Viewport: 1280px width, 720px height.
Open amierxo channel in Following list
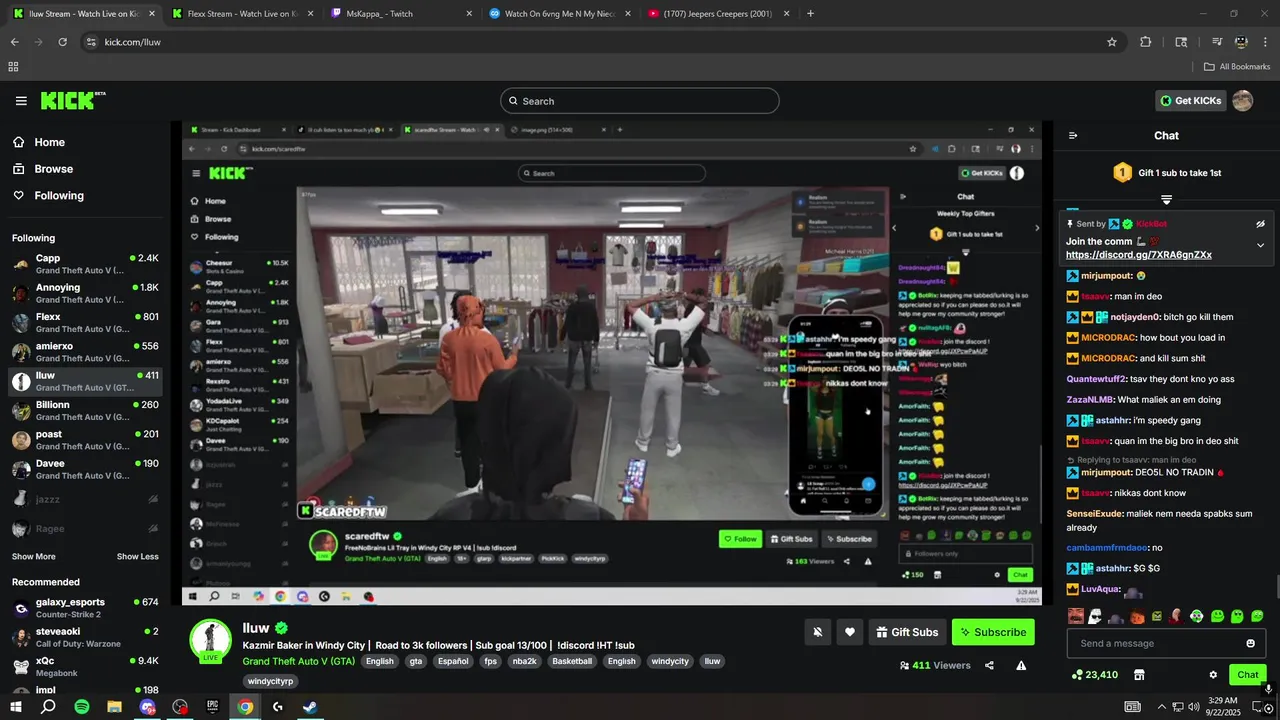pyautogui.click(x=85, y=352)
